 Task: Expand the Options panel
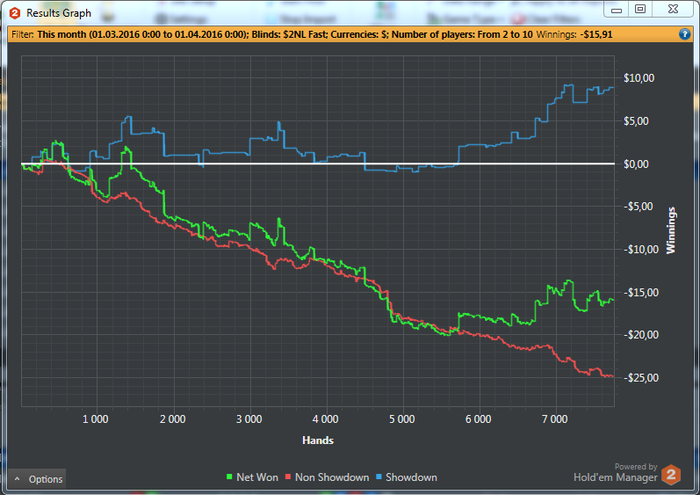coord(37,479)
